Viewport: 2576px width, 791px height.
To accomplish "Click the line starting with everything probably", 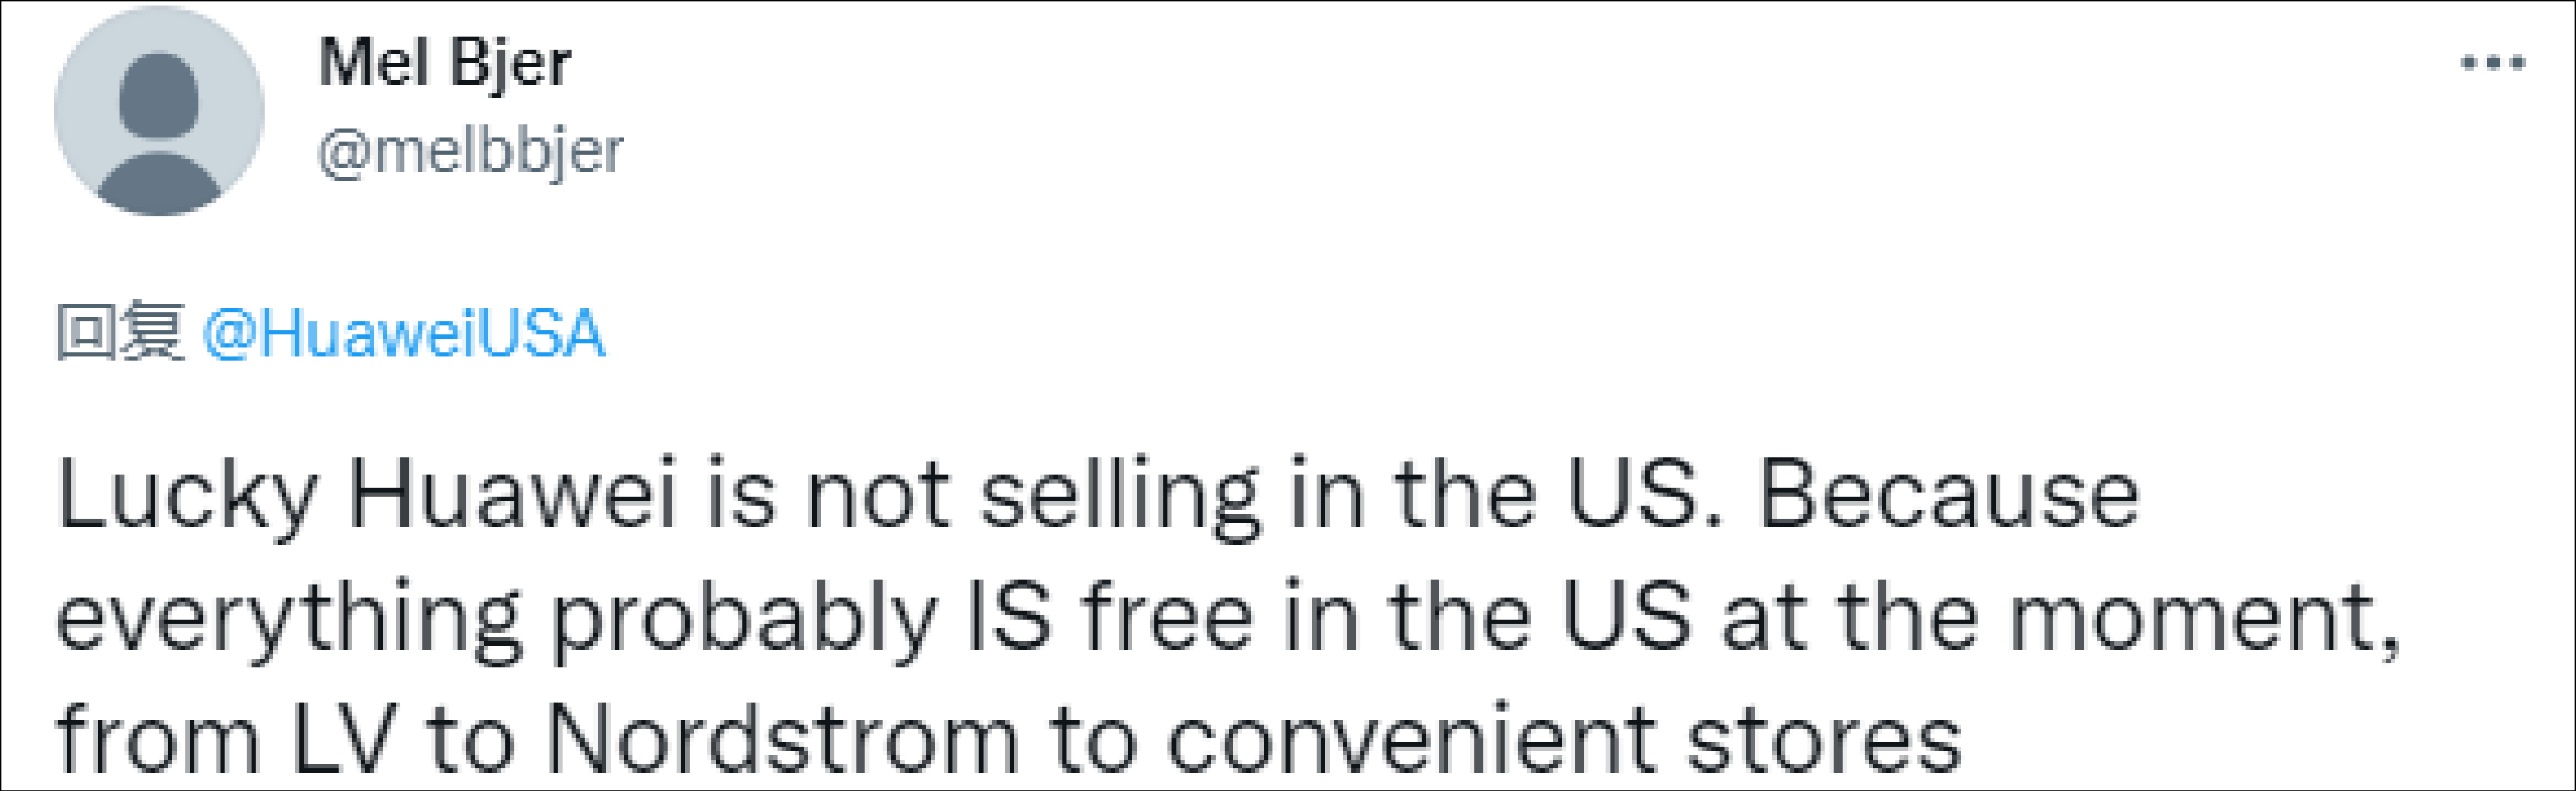I will coord(1228,619).
